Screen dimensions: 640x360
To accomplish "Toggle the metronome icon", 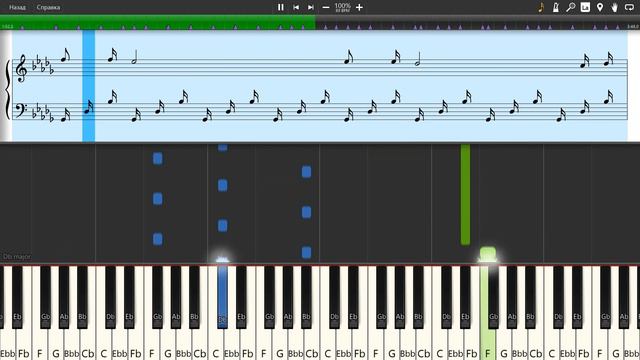I will [556, 7].
